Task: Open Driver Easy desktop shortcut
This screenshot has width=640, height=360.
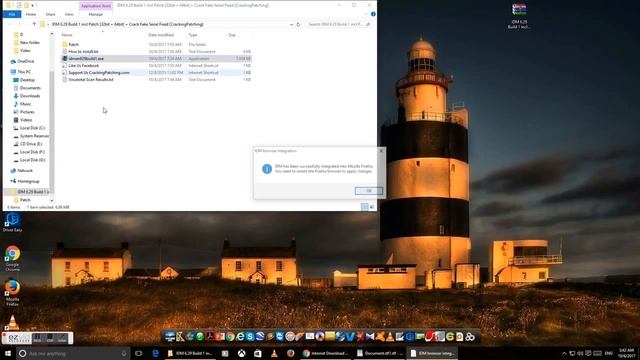Action: 12,222
